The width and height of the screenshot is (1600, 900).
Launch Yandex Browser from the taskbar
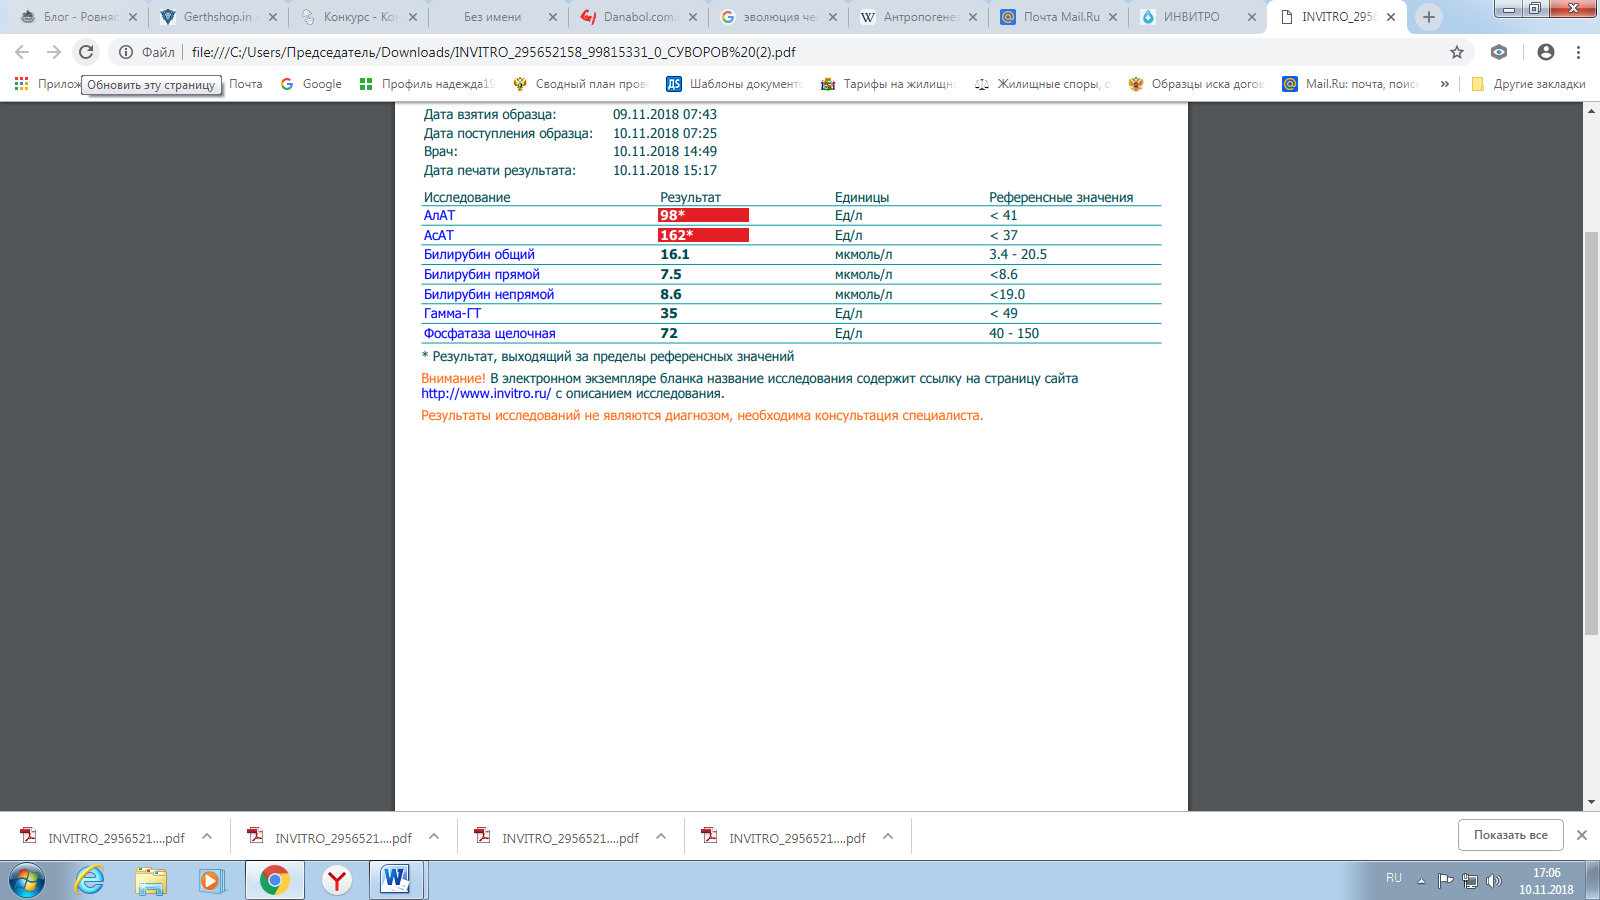coord(337,880)
